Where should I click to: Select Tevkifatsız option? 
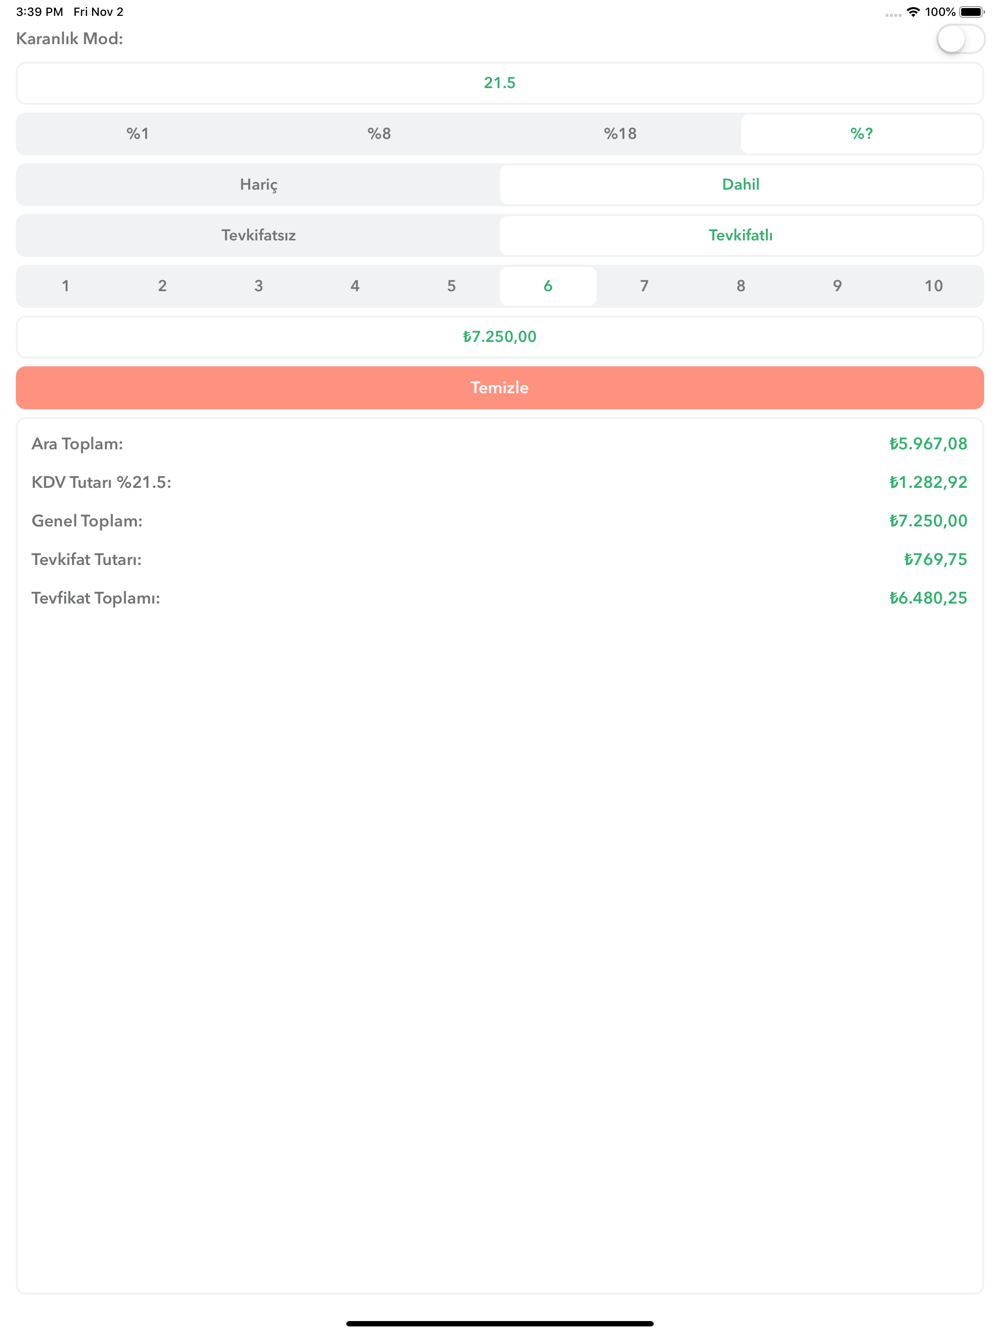258,236
